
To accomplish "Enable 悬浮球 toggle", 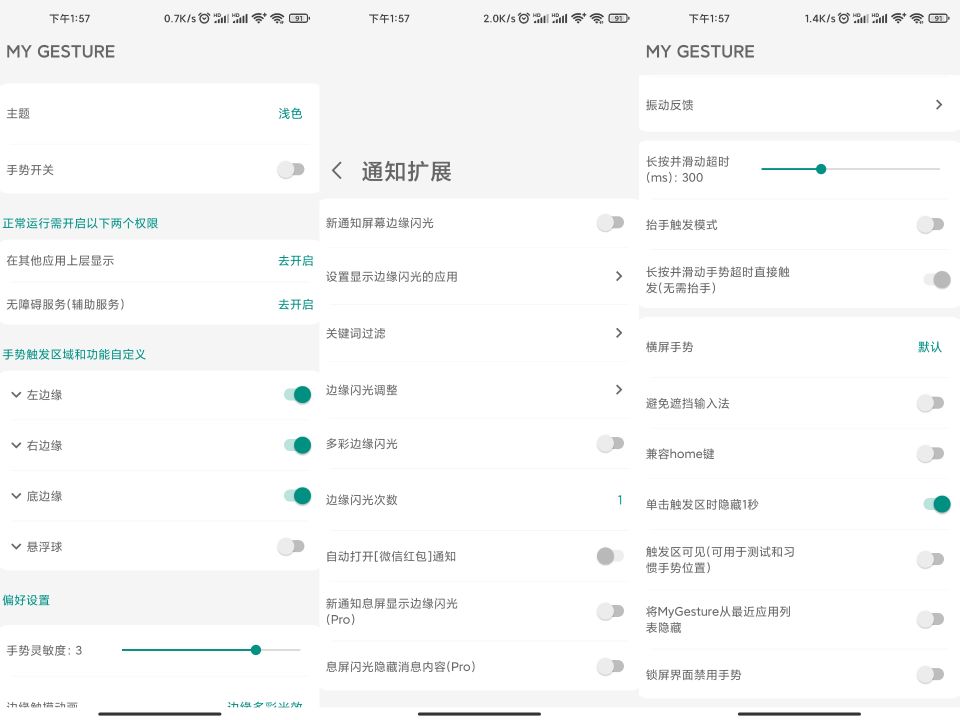I will (291, 546).
